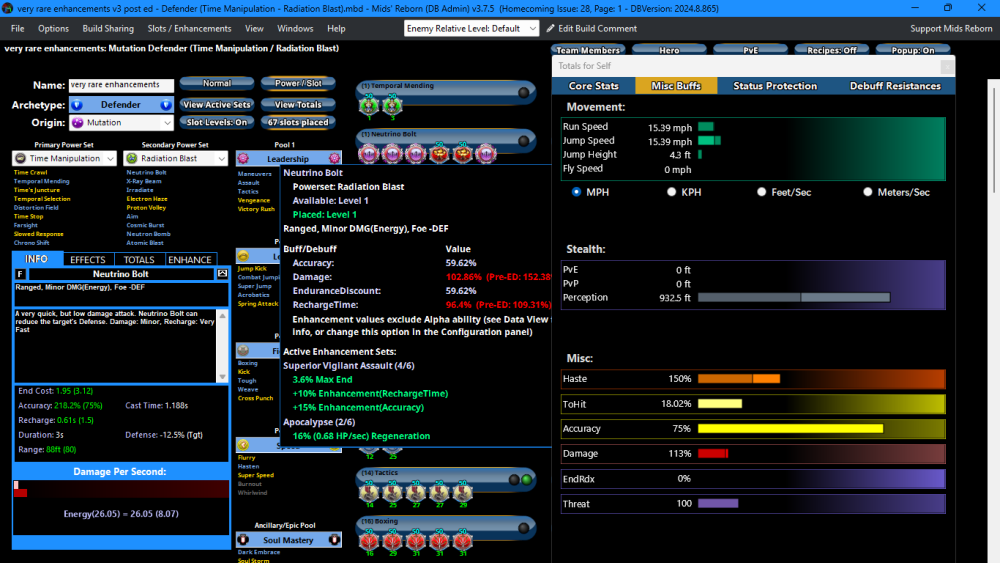
Task: Click into the build Name field
Action: point(120,86)
